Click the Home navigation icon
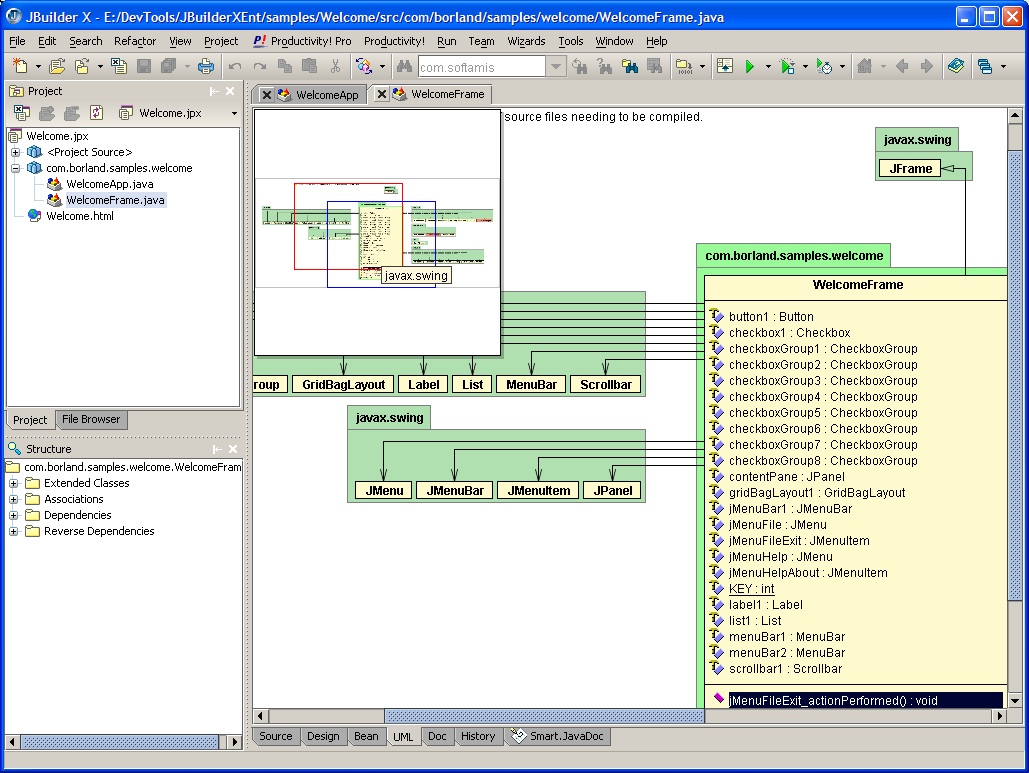The image size is (1029, 773). click(x=865, y=66)
